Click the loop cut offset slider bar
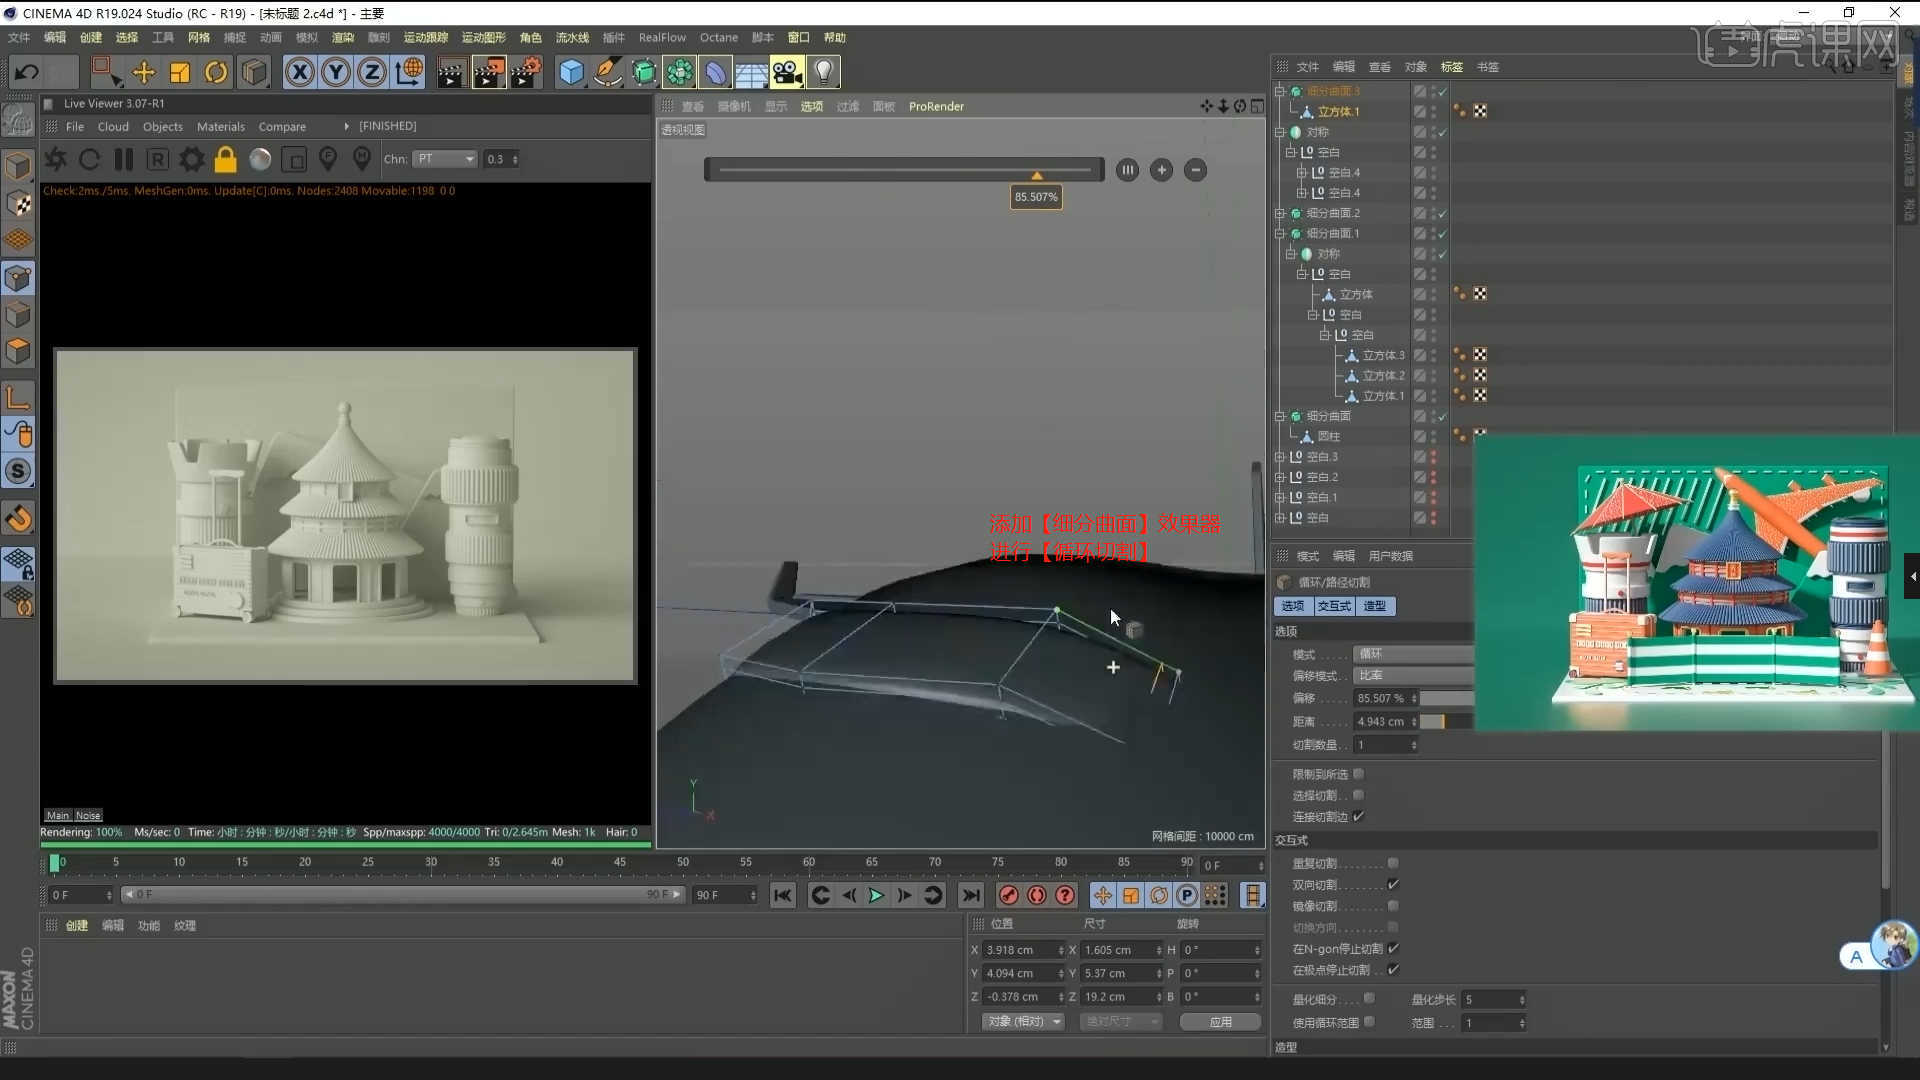The height and width of the screenshot is (1080, 1920). click(903, 170)
